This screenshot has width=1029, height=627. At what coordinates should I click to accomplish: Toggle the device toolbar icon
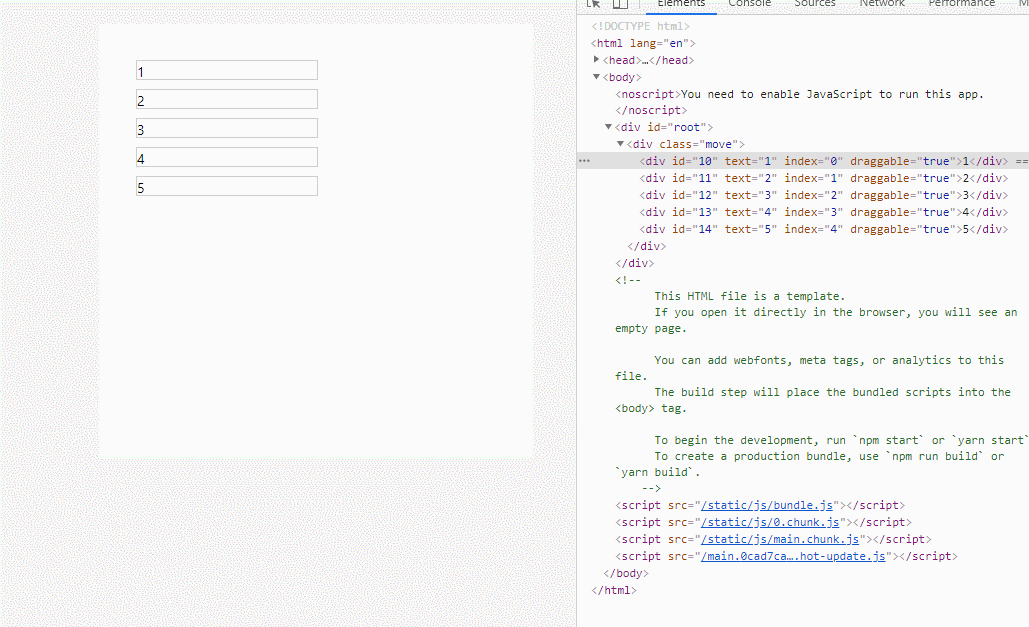pyautogui.click(x=620, y=3)
